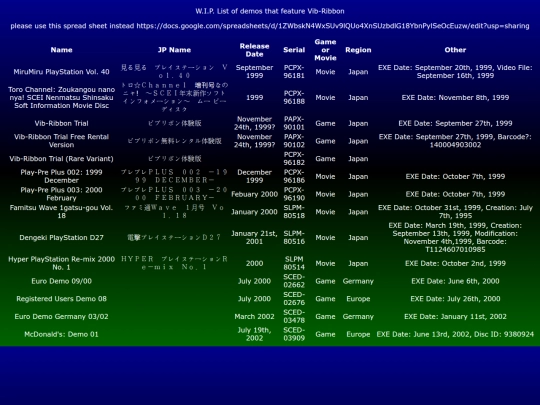The width and height of the screenshot is (540, 405).
Task: Select 'Vib-Ribbon Trial (Rare Variant)' cell
Action: (61, 159)
